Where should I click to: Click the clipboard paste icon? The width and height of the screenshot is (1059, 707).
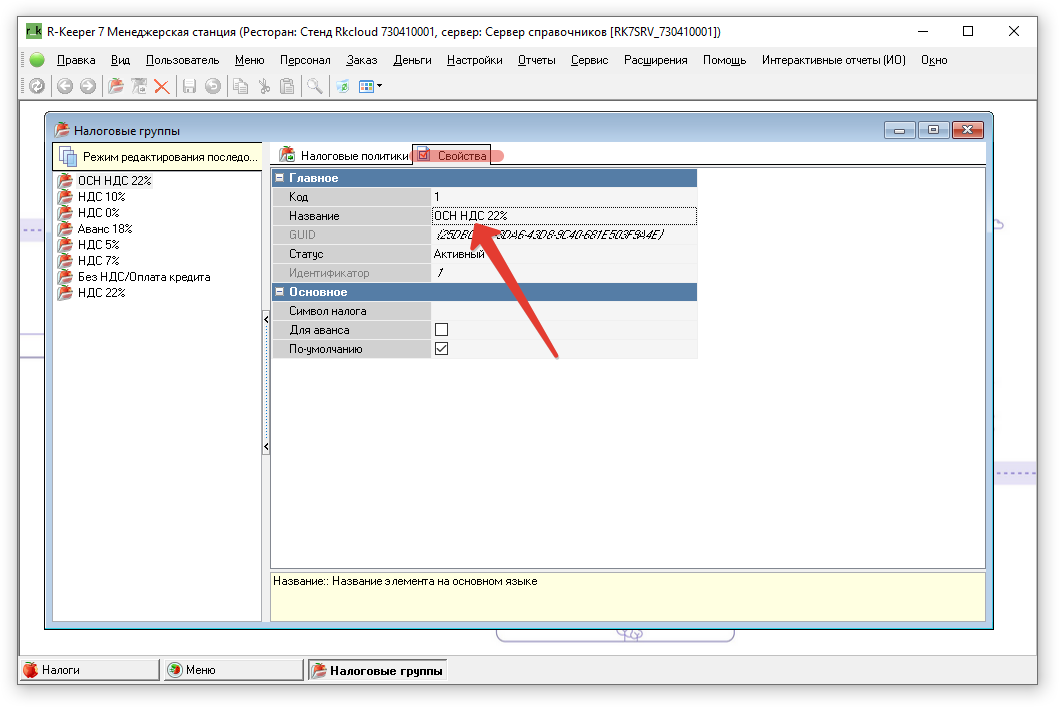point(287,87)
